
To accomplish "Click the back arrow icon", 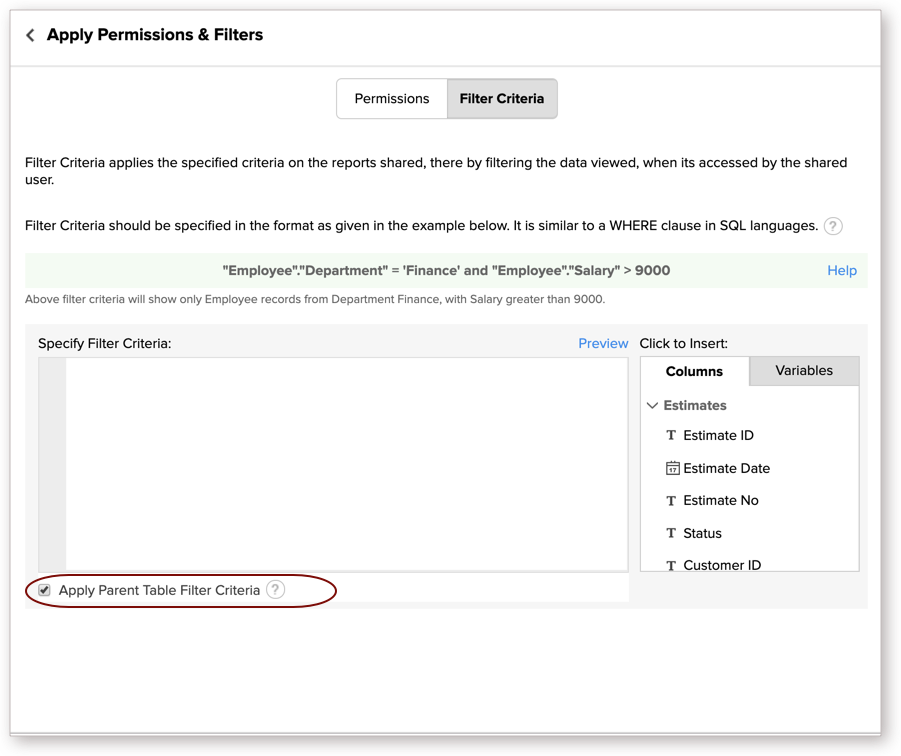I will [30, 35].
